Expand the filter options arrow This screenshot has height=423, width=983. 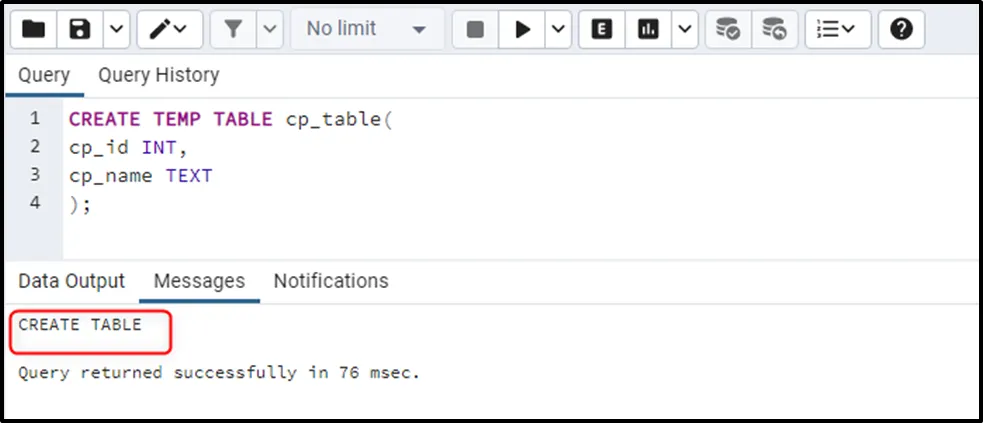click(x=270, y=30)
